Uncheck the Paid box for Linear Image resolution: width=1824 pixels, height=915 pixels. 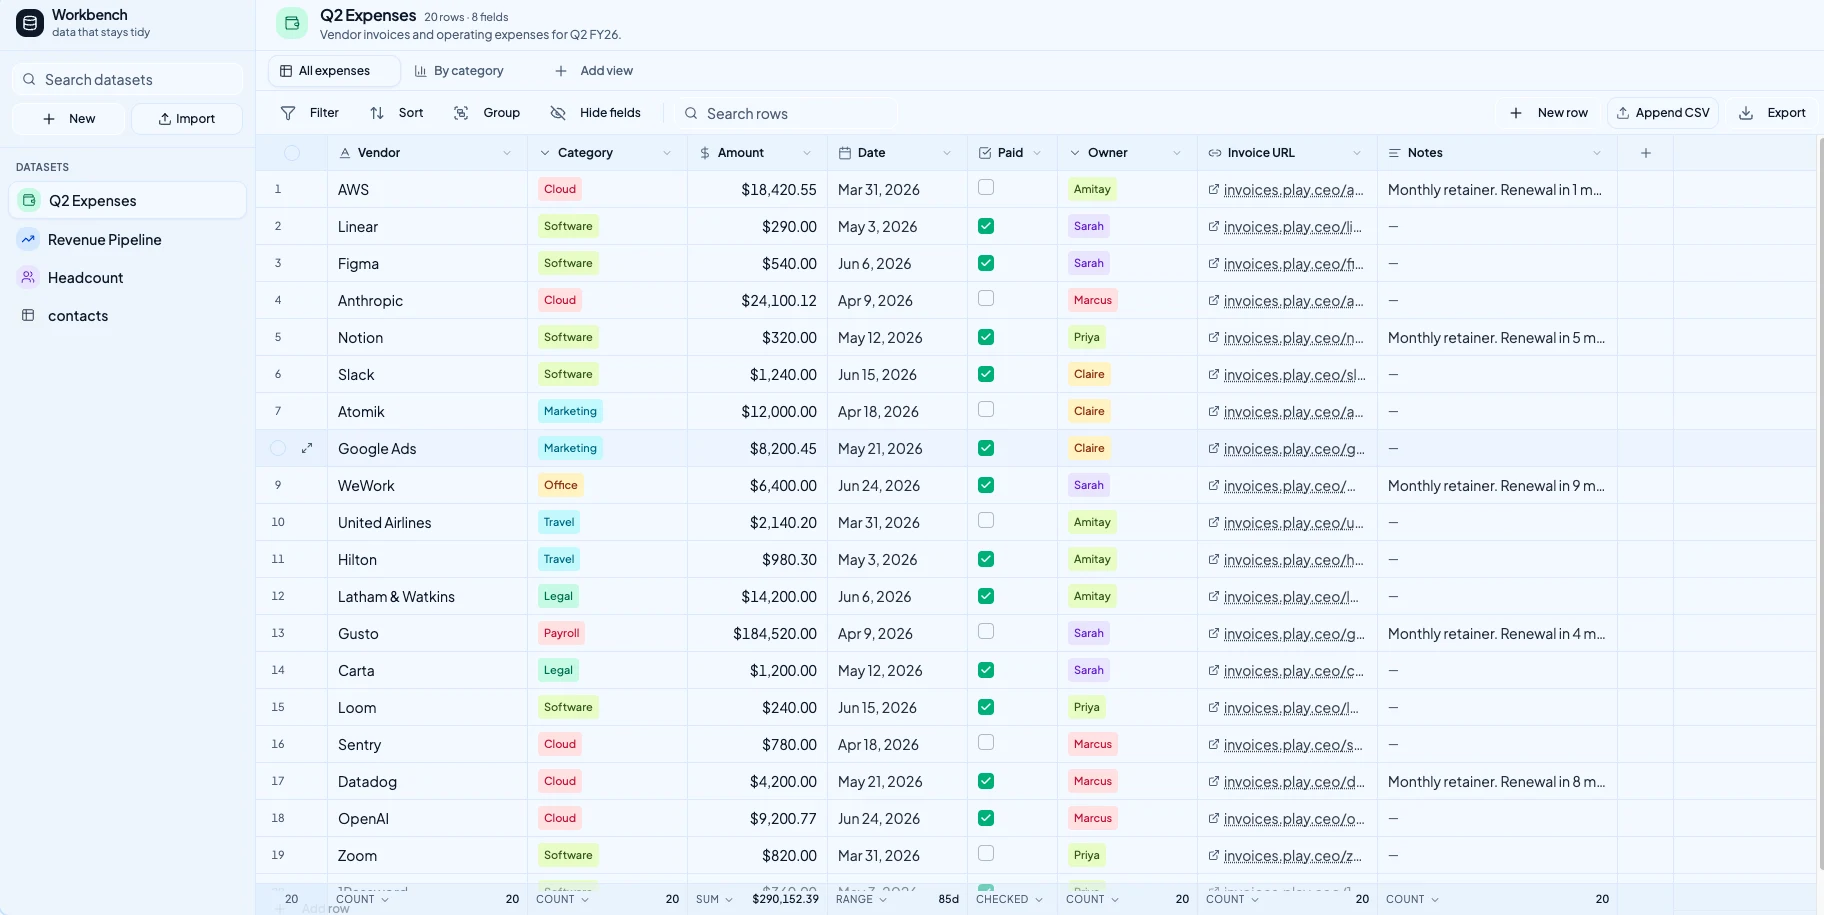click(x=986, y=226)
